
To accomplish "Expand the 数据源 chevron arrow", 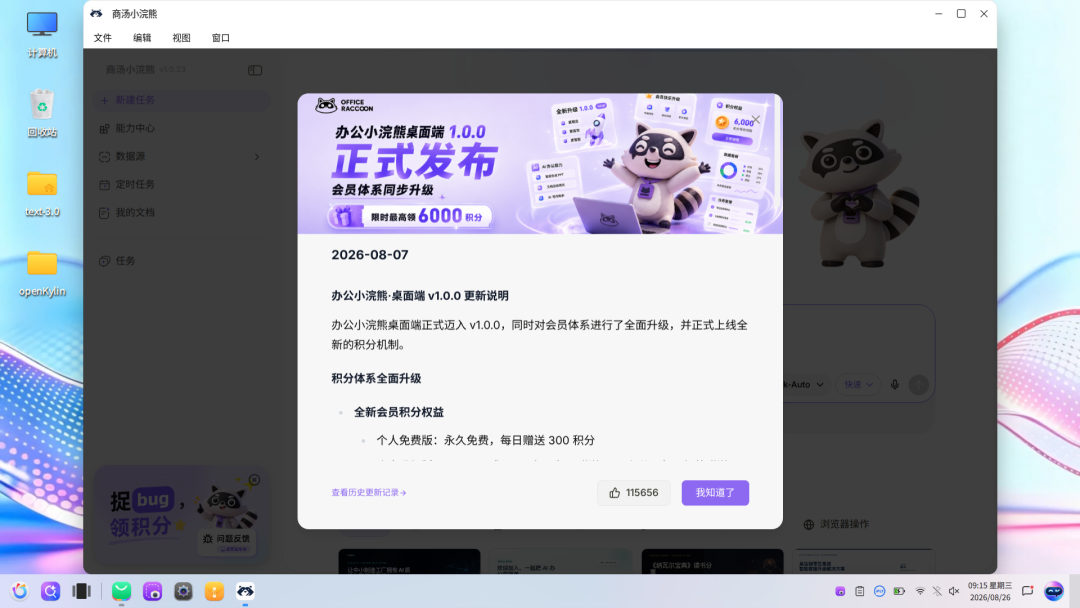I will click(x=257, y=157).
